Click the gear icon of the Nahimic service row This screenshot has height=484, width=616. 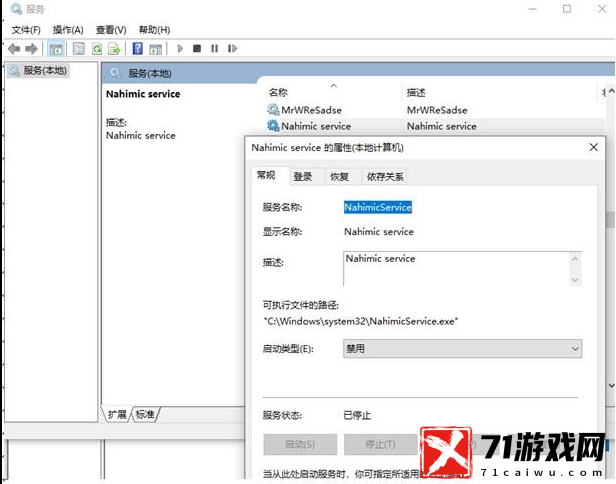point(273,126)
